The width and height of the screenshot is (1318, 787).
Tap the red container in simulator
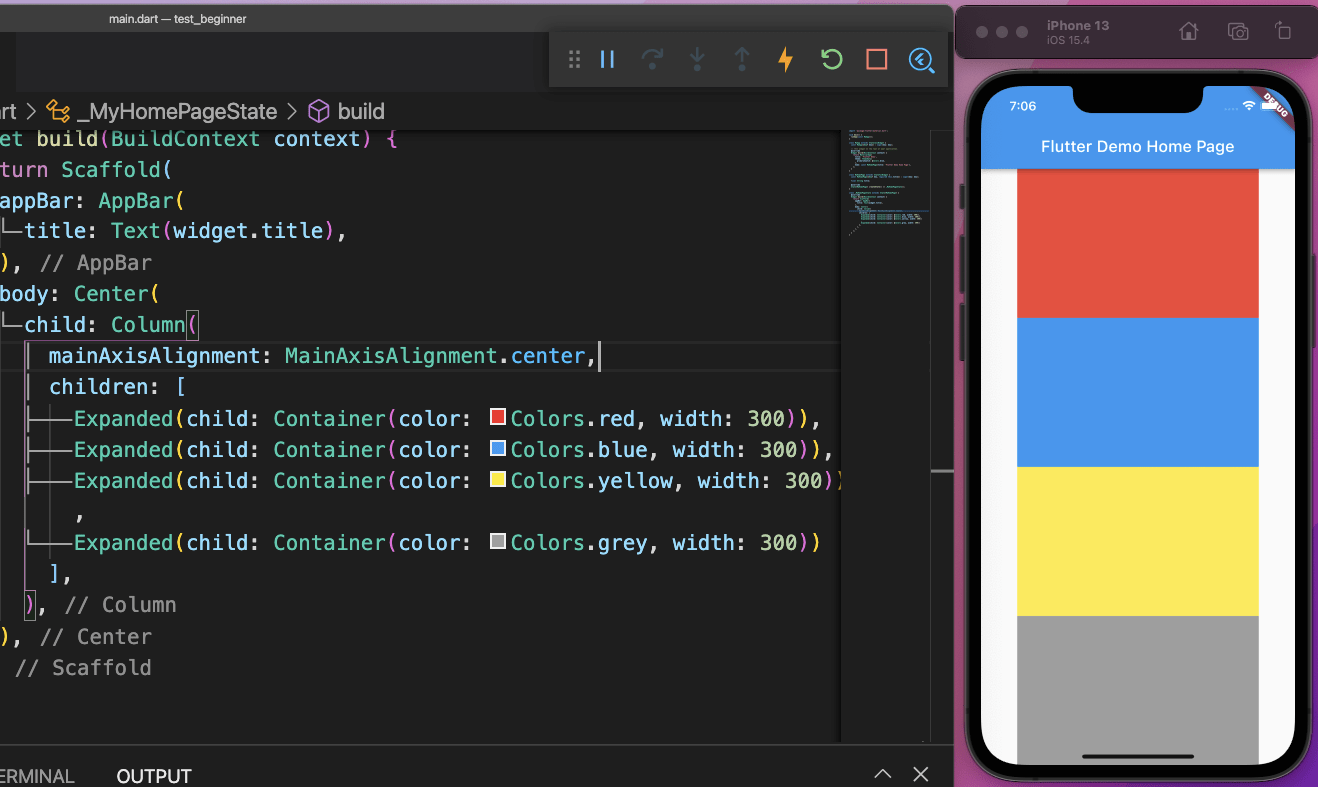(1137, 243)
